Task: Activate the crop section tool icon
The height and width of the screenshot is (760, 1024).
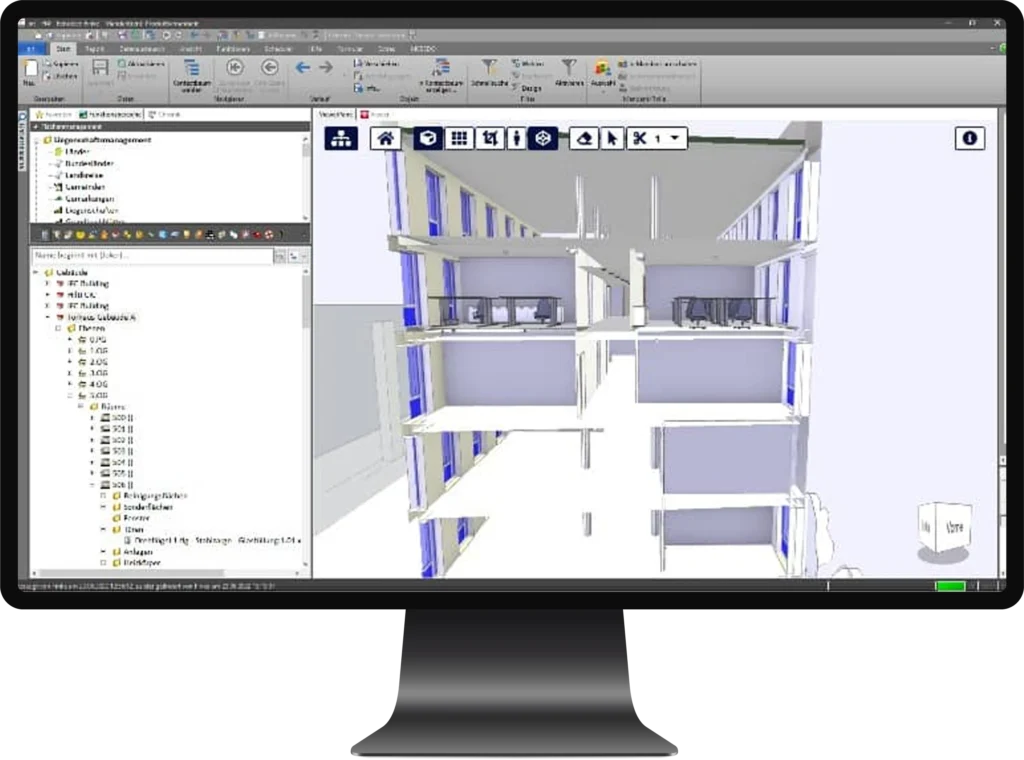Action: 490,139
